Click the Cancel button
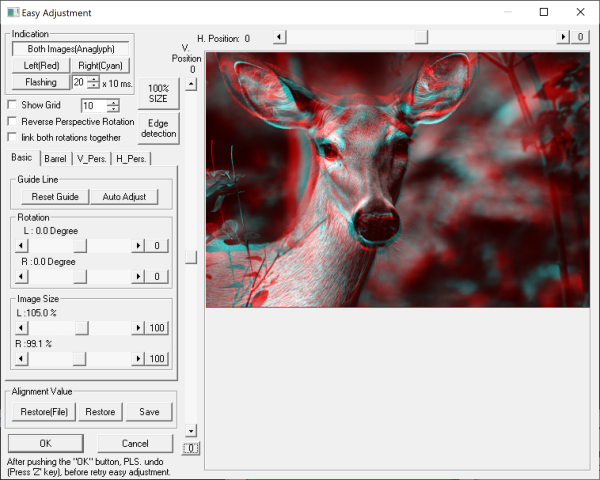This screenshot has width=600, height=480. (135, 443)
